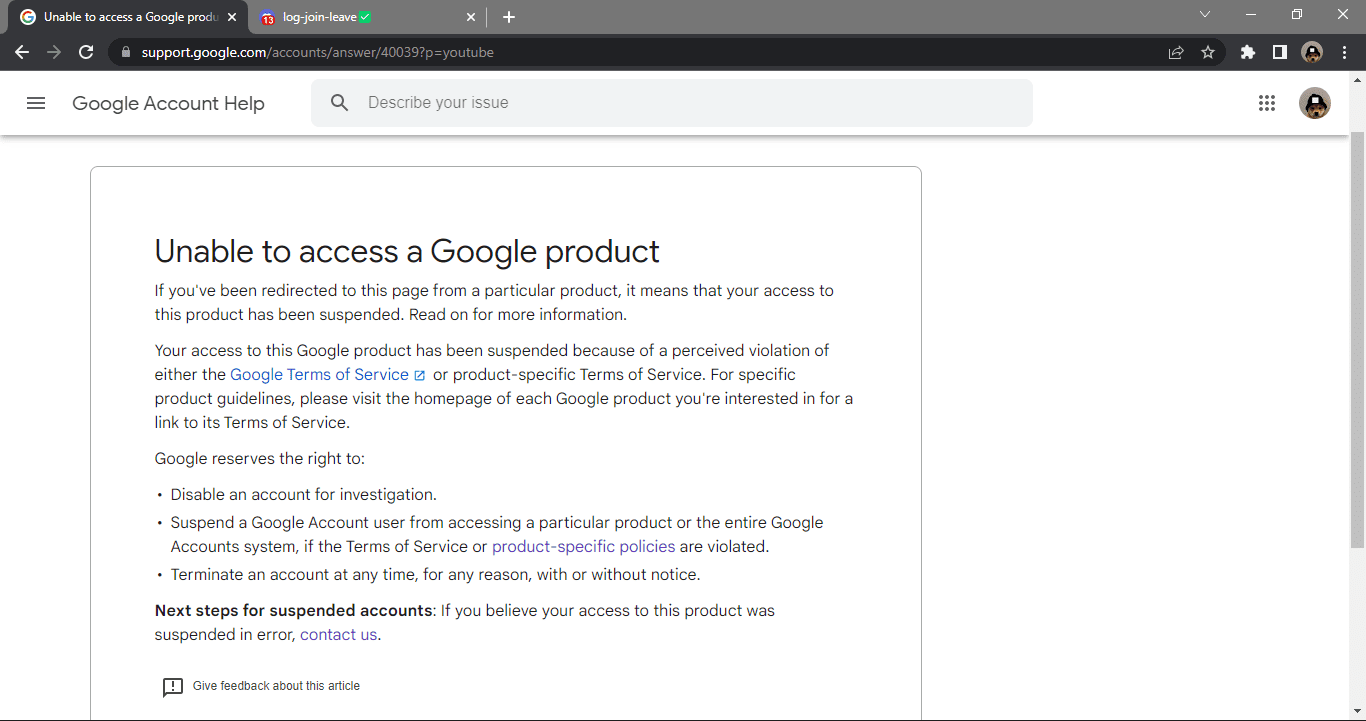Reload the current page
This screenshot has height=721, width=1366.
pyautogui.click(x=86, y=52)
